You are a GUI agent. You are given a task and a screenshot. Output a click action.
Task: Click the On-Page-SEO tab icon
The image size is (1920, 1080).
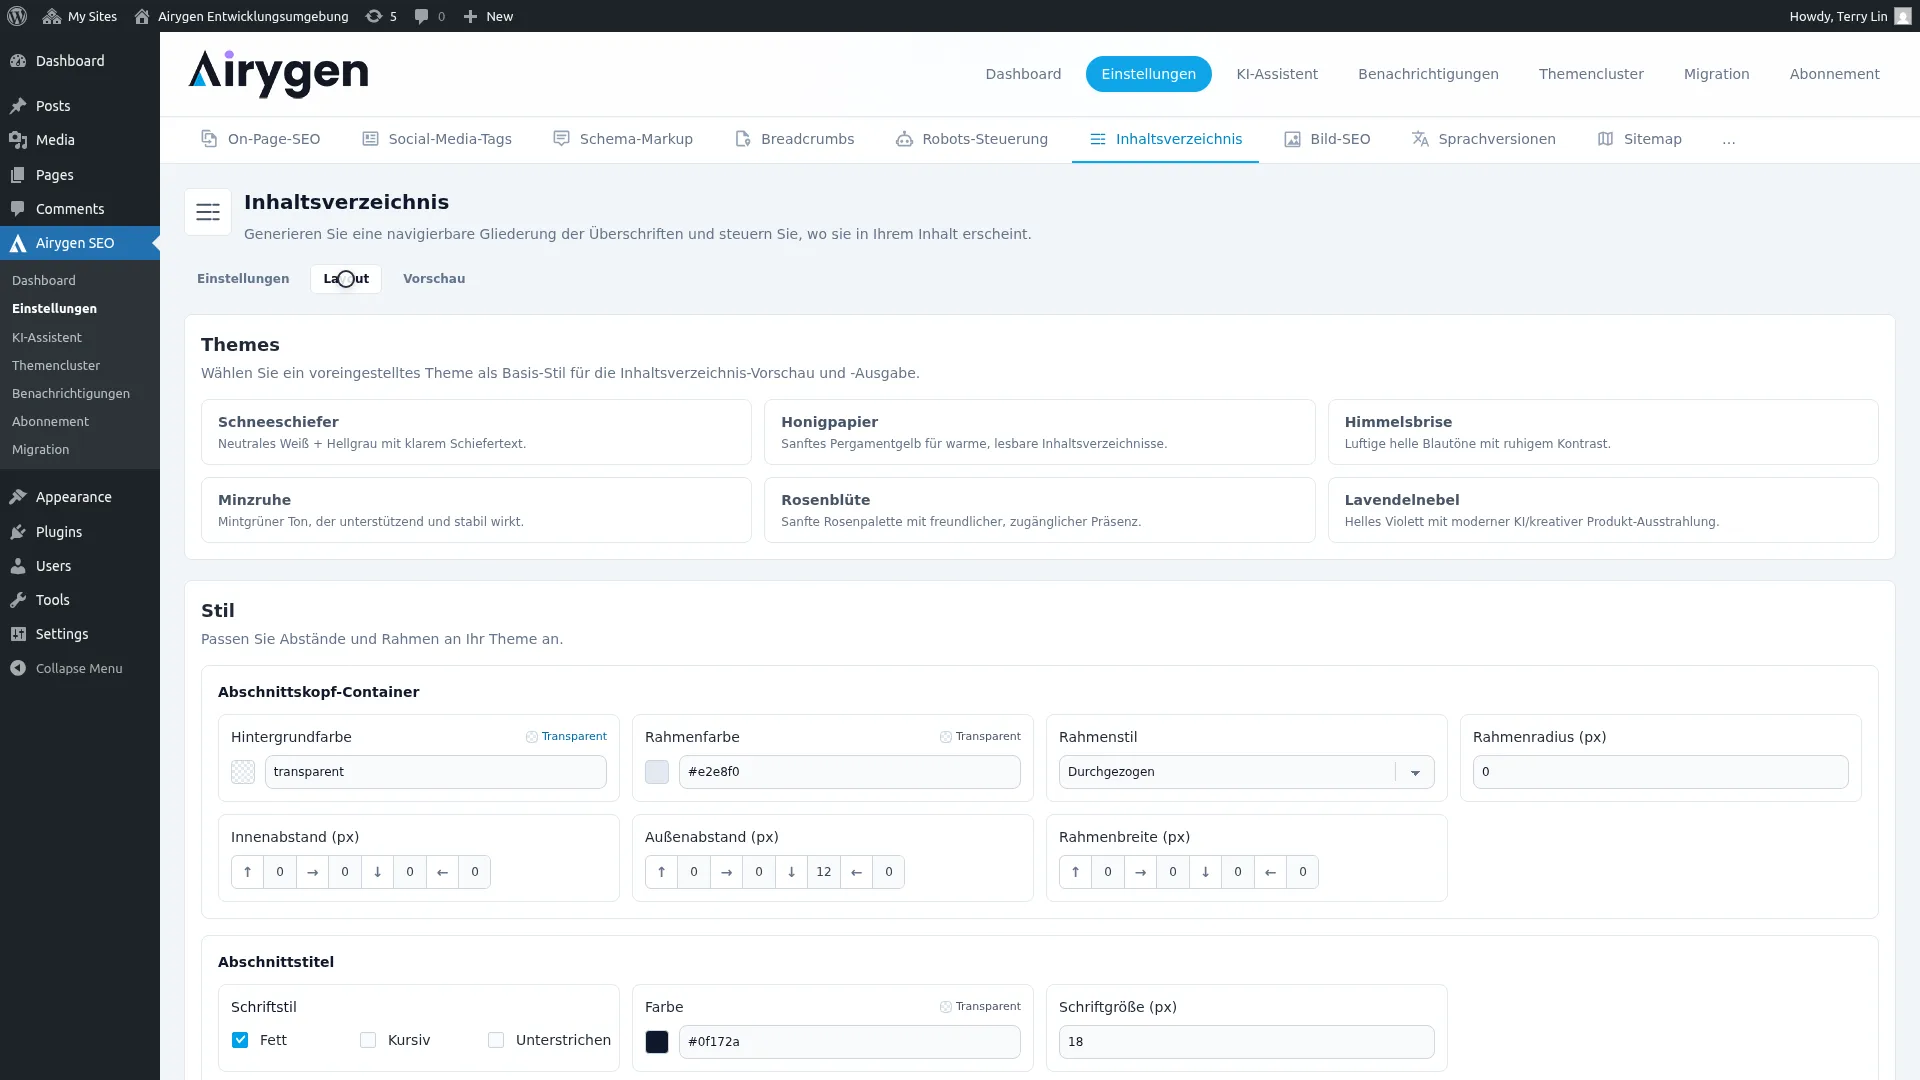[x=209, y=139]
